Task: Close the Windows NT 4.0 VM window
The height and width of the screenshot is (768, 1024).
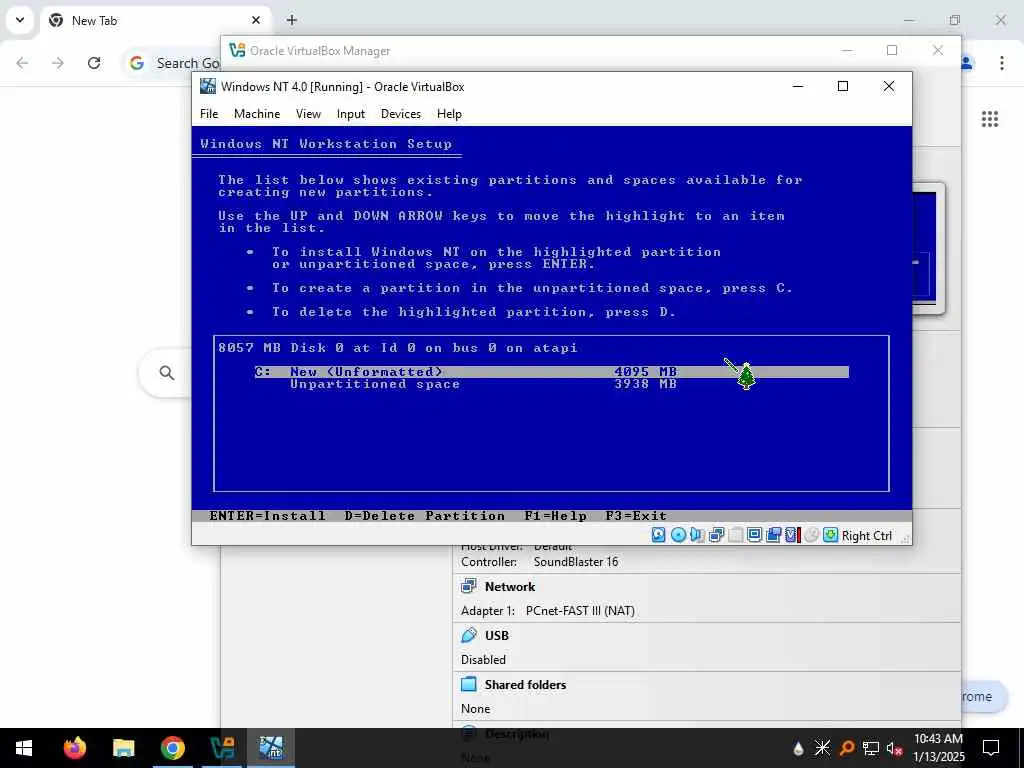Action: click(889, 86)
